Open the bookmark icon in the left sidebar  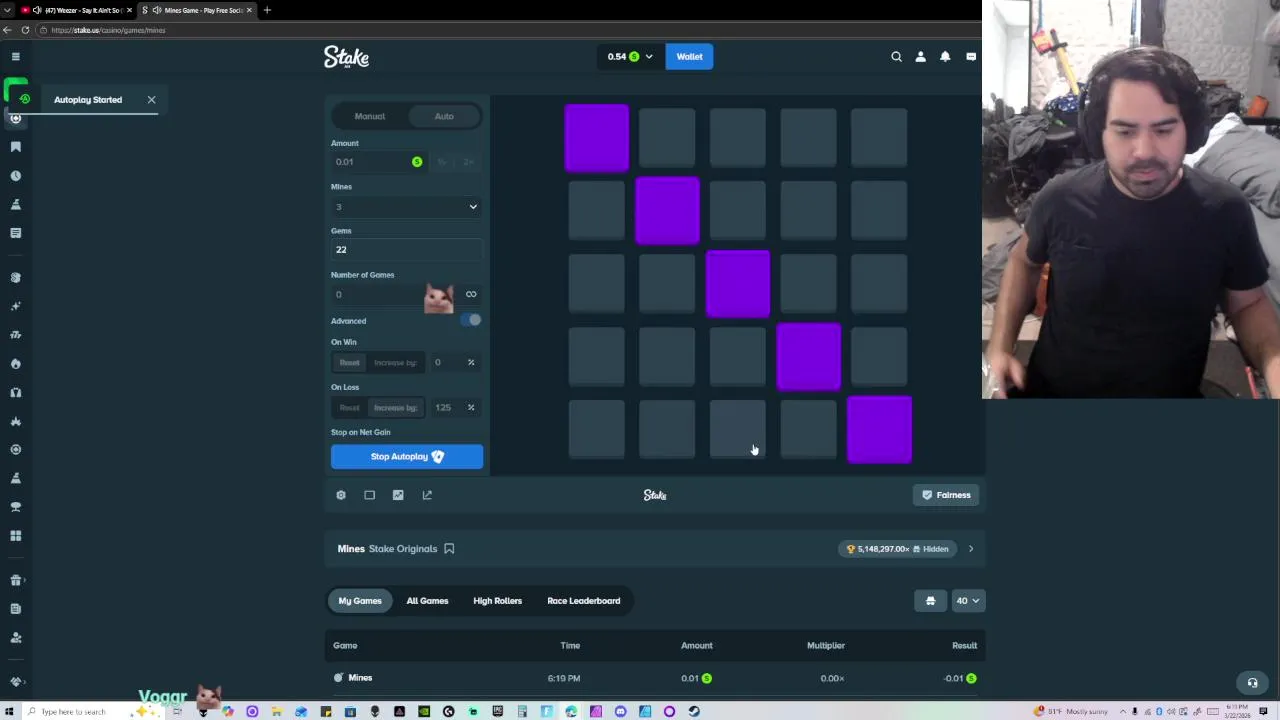click(15, 147)
